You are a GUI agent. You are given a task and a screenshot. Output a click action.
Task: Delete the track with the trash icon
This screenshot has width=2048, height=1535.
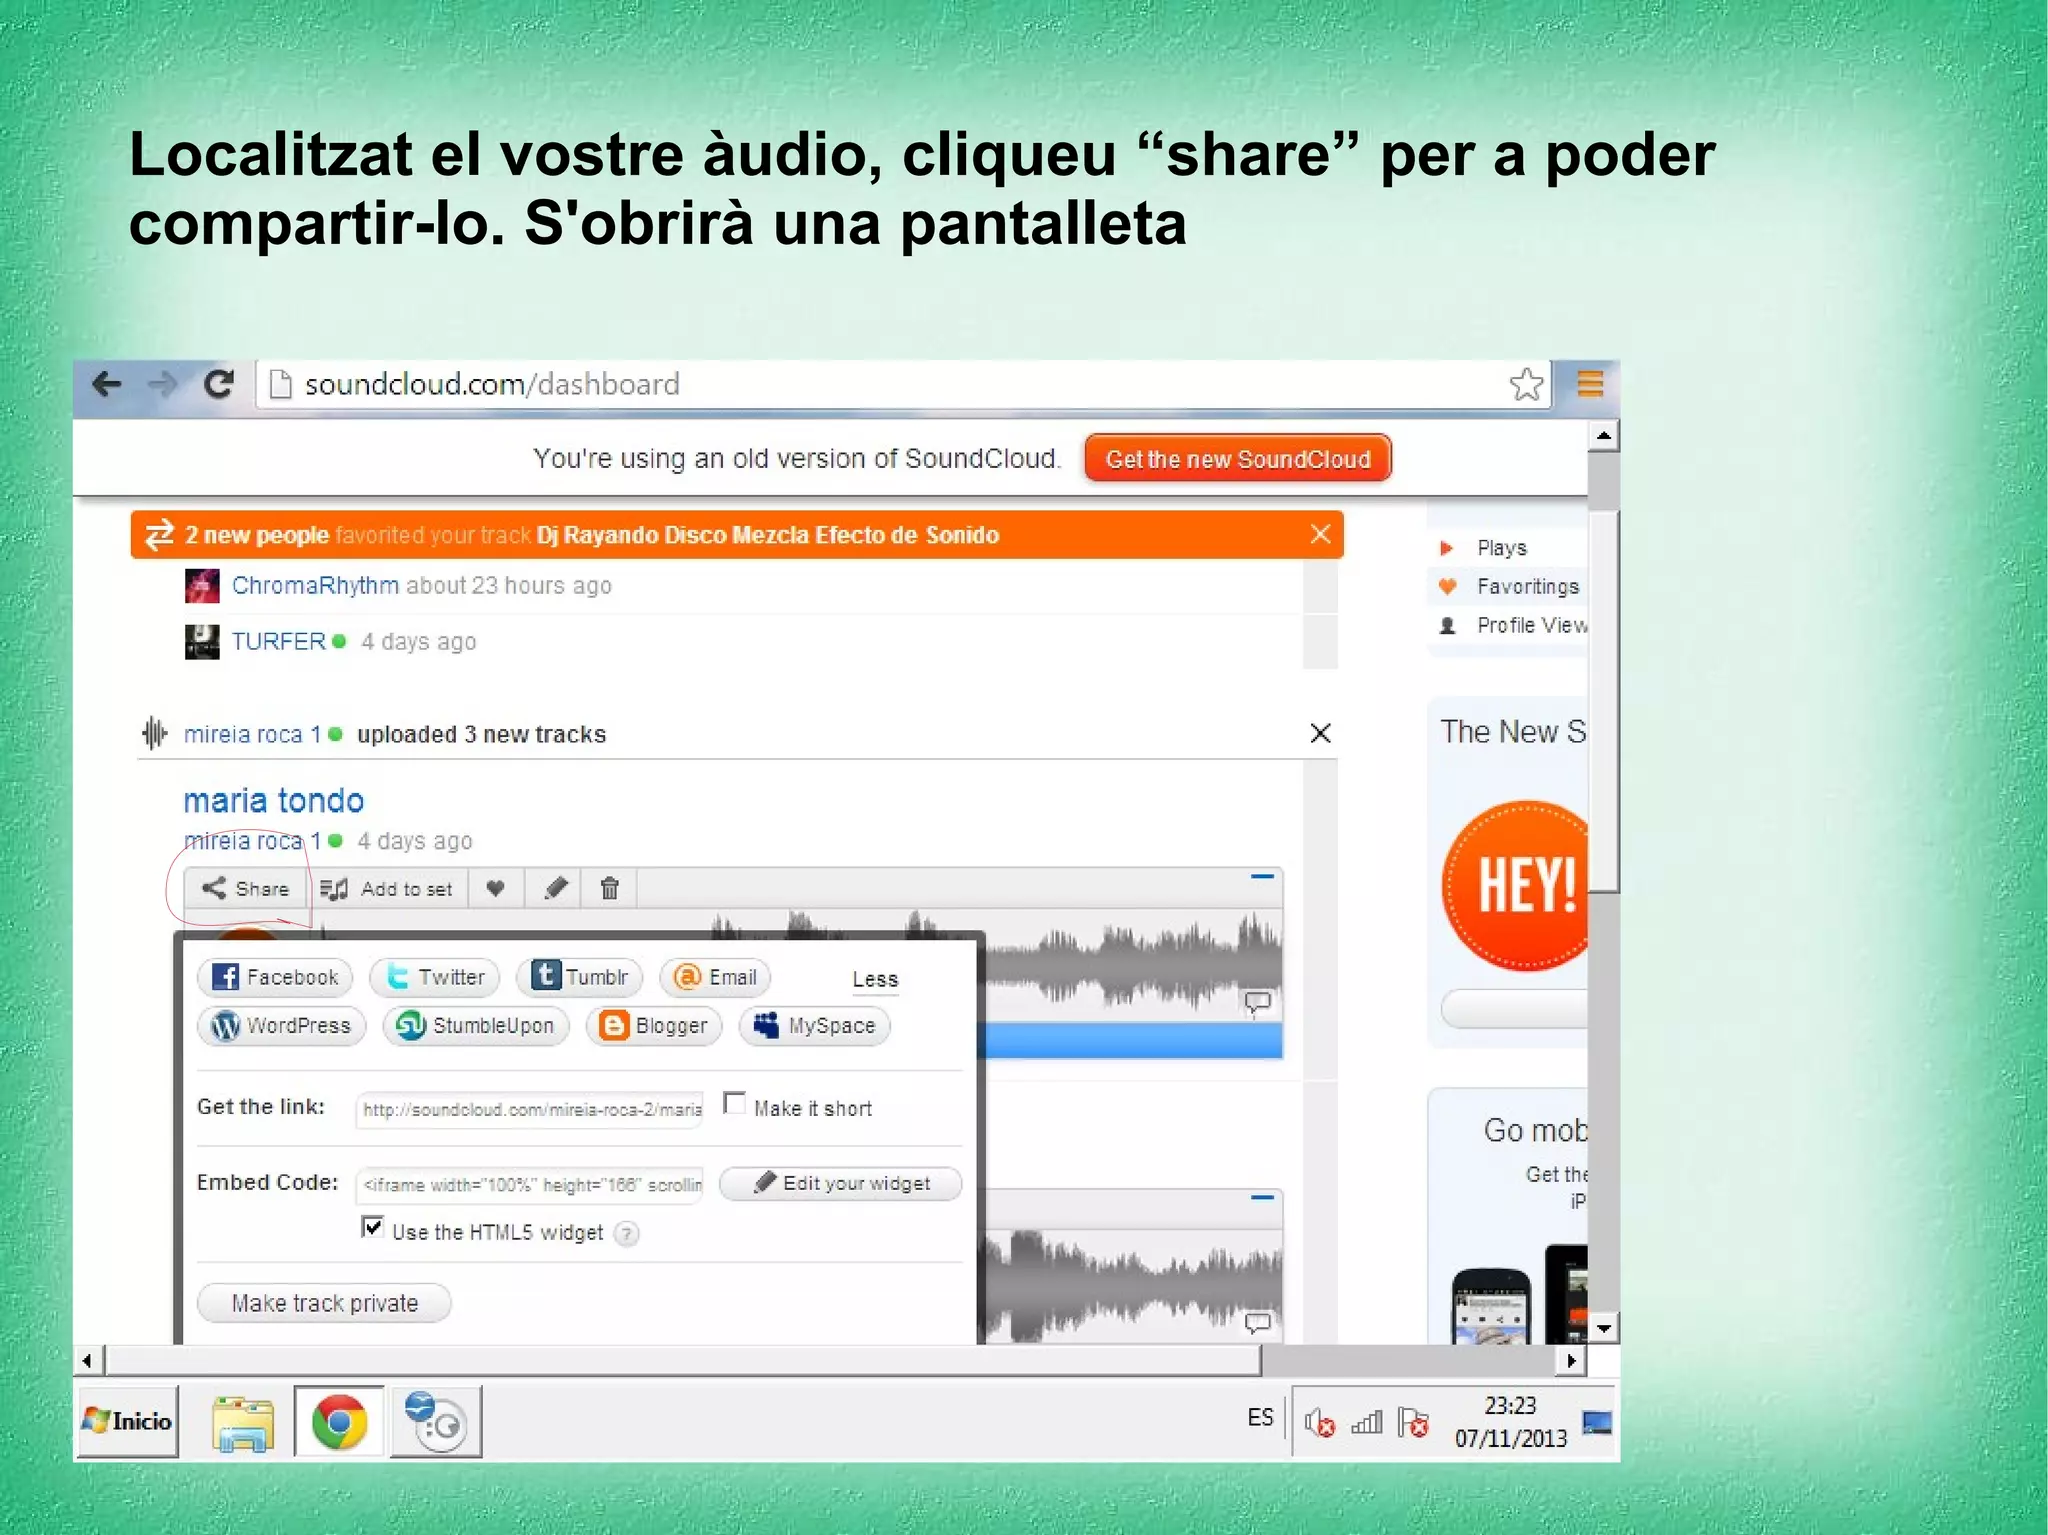pyautogui.click(x=610, y=888)
